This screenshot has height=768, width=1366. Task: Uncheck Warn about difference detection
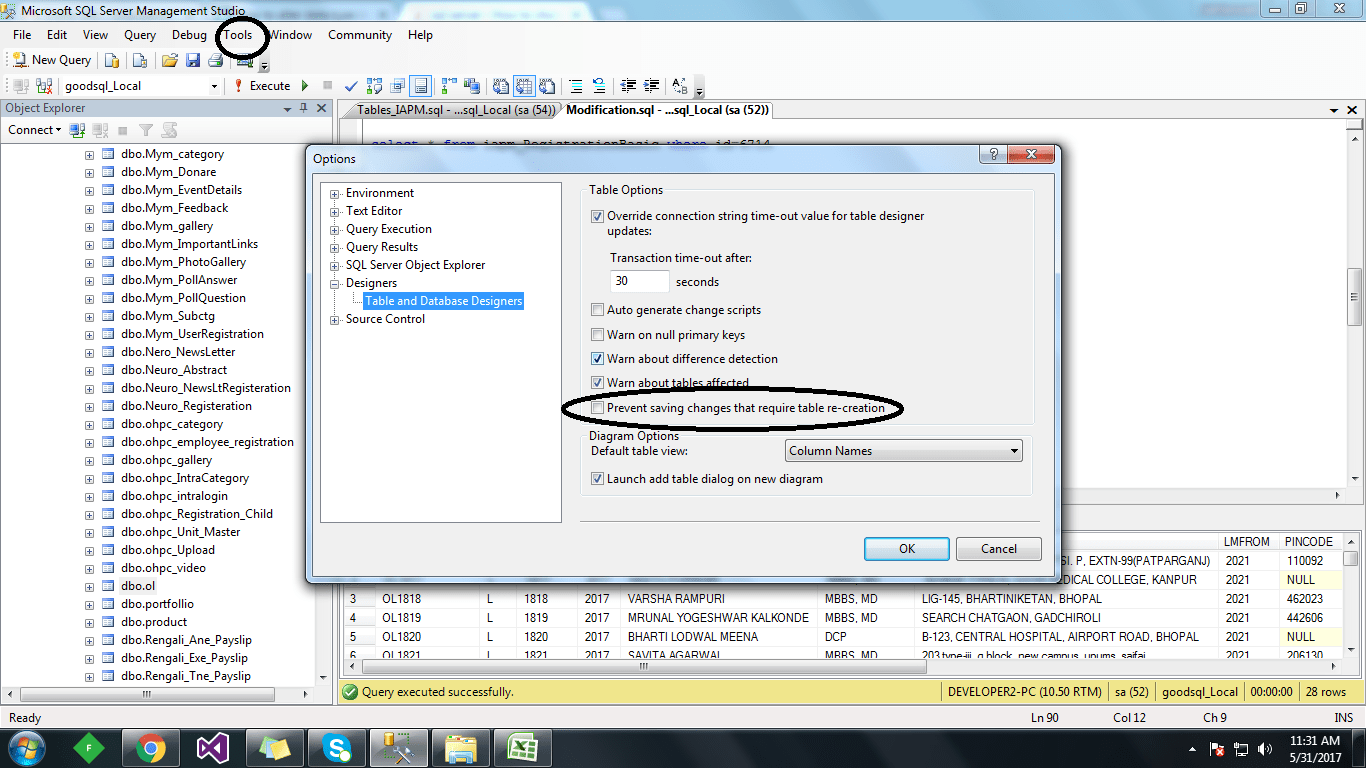point(597,359)
